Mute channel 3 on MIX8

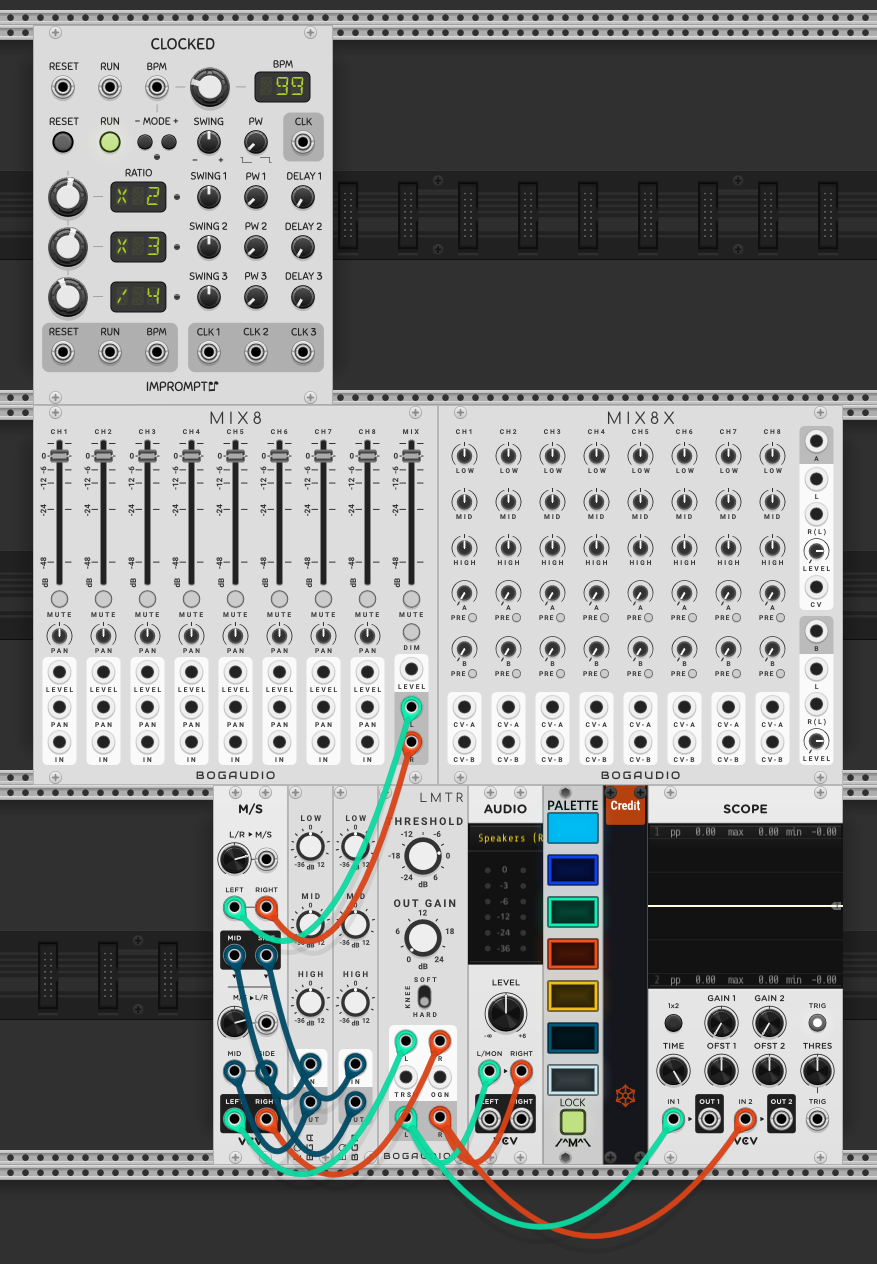[x=147, y=599]
